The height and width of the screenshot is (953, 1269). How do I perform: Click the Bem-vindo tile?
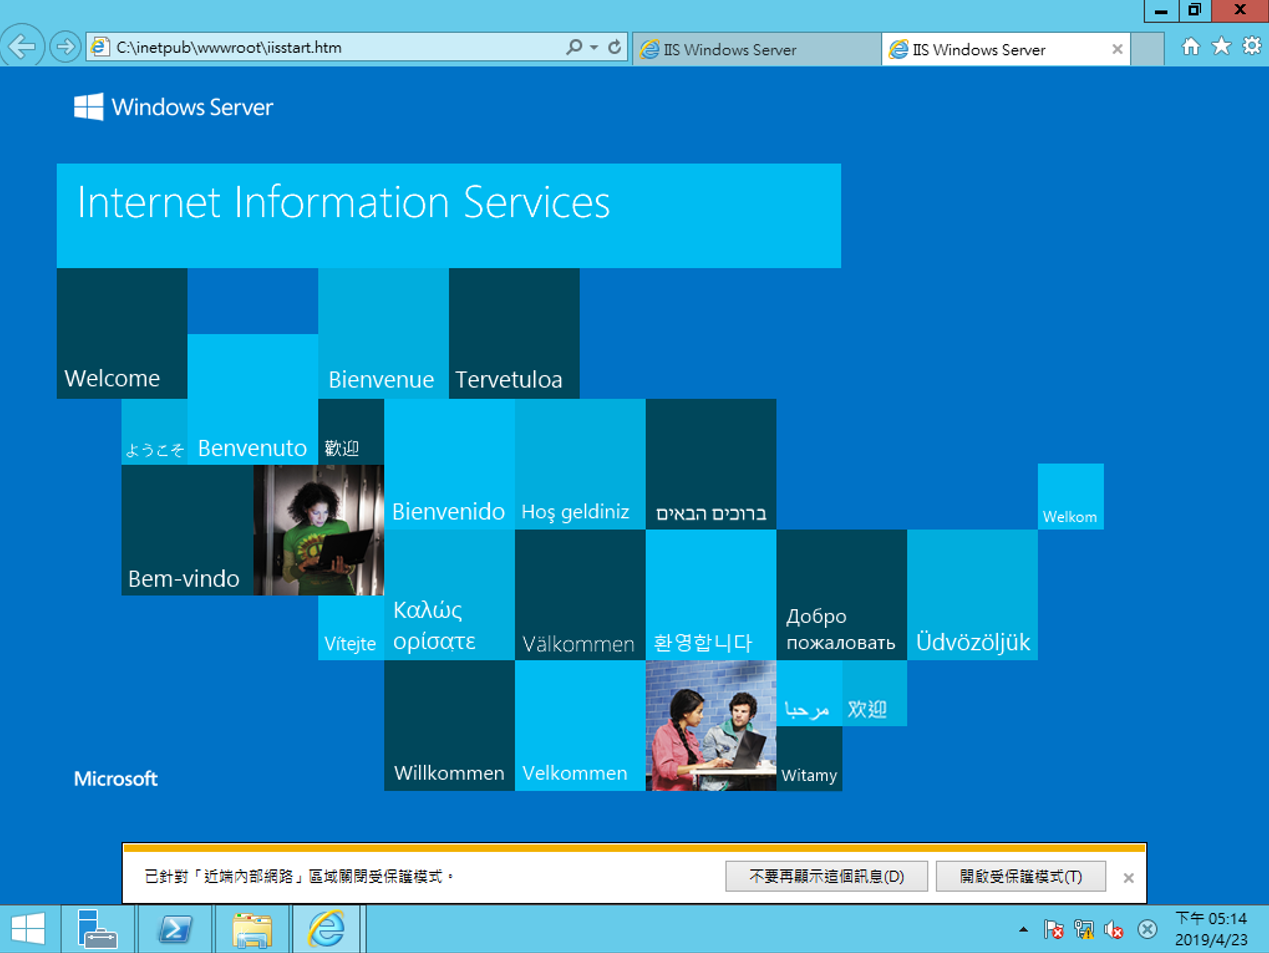click(x=187, y=530)
